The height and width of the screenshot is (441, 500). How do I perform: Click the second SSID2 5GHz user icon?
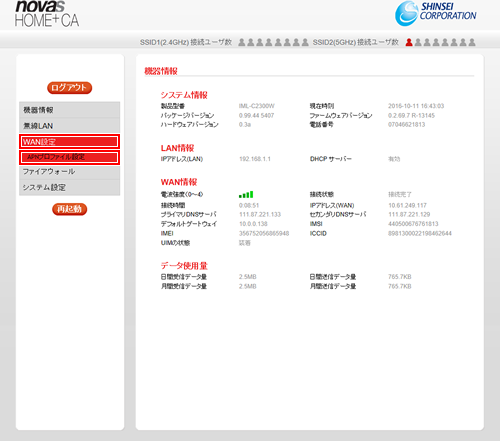(x=418, y=42)
